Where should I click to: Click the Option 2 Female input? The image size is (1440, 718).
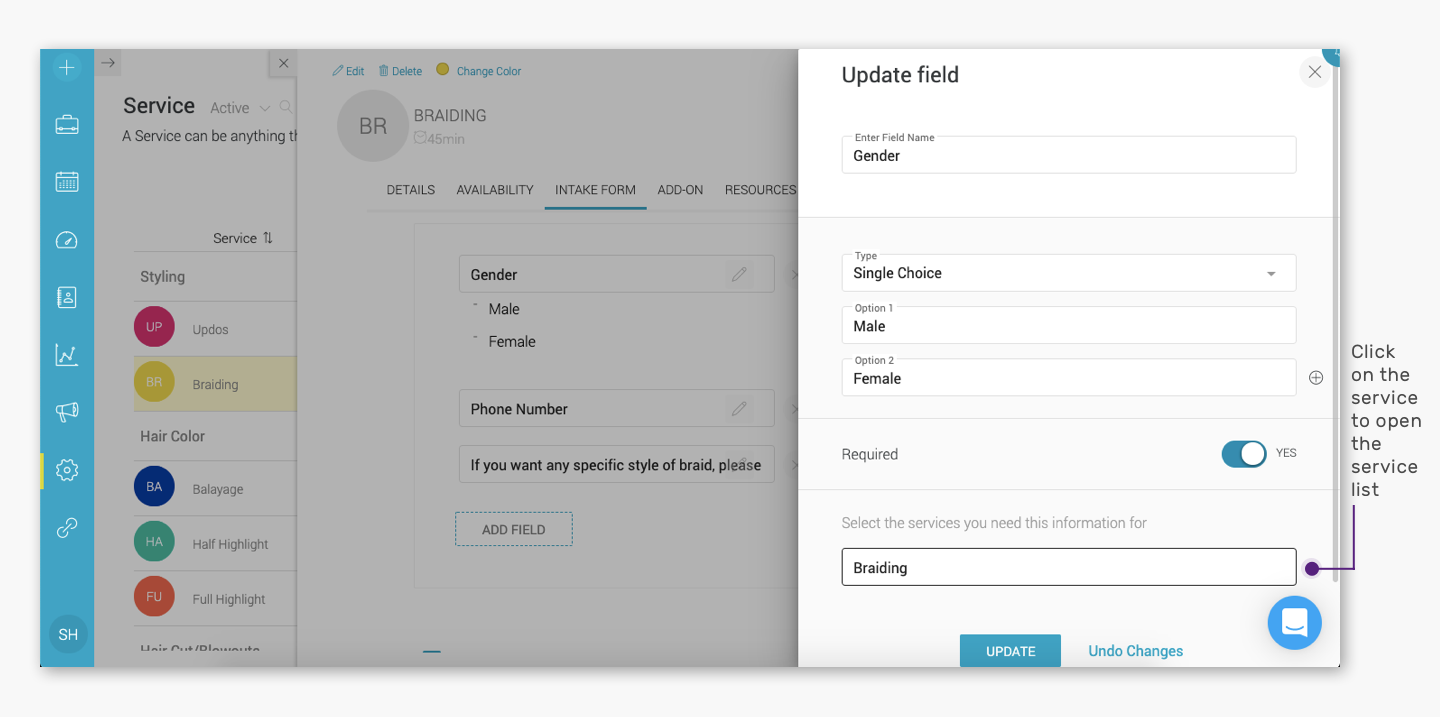click(x=1069, y=377)
